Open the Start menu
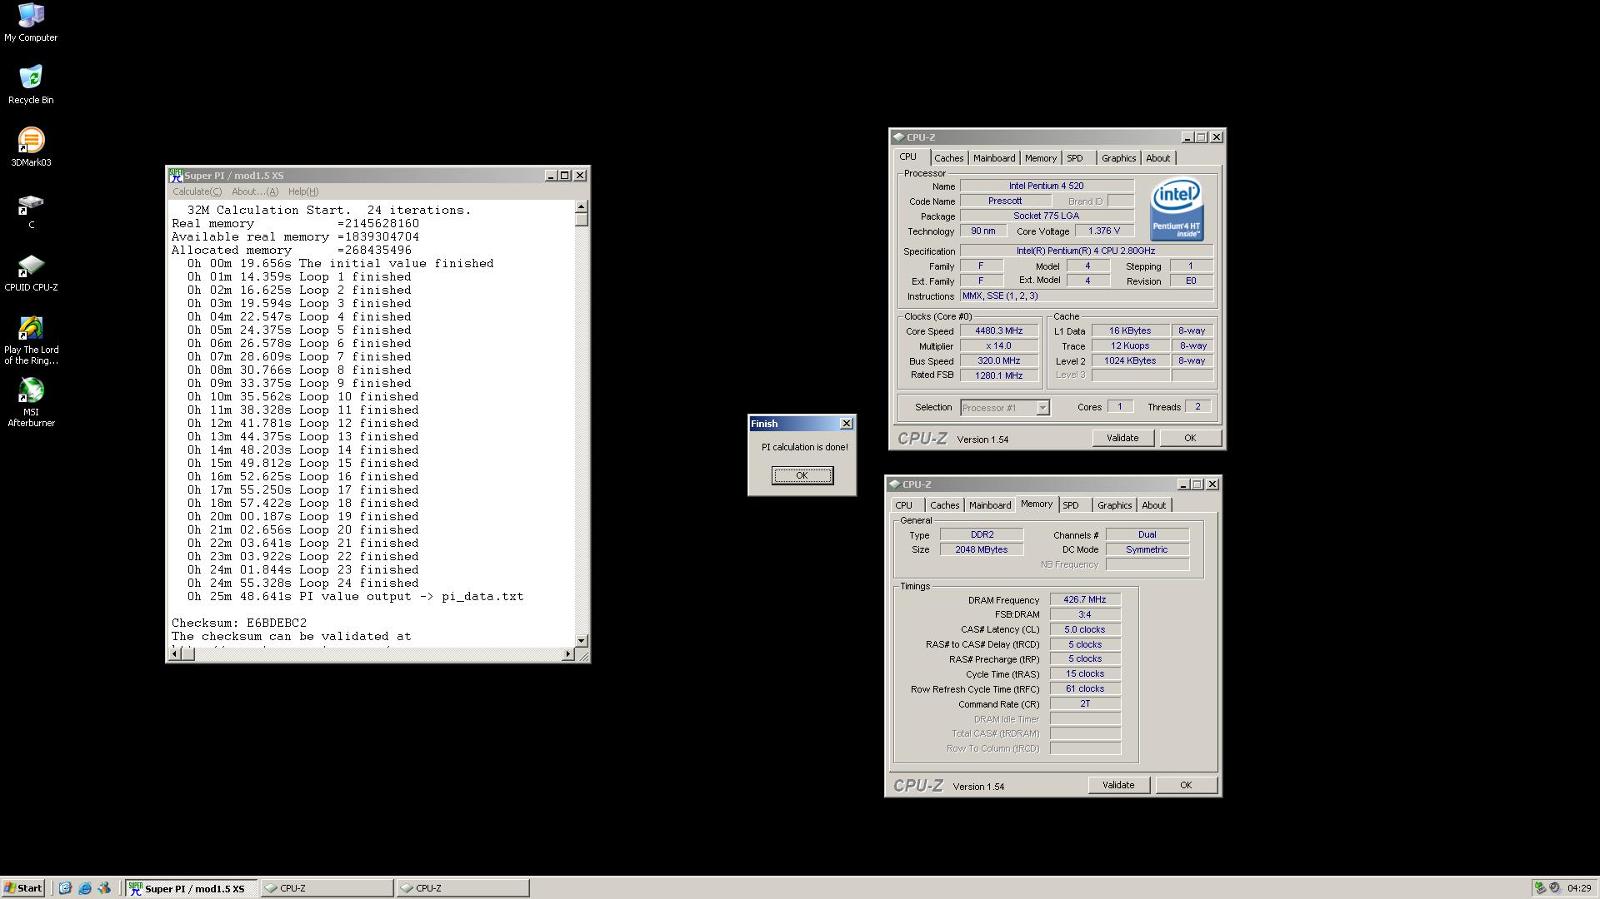Image resolution: width=1600 pixels, height=899 pixels. click(23, 888)
